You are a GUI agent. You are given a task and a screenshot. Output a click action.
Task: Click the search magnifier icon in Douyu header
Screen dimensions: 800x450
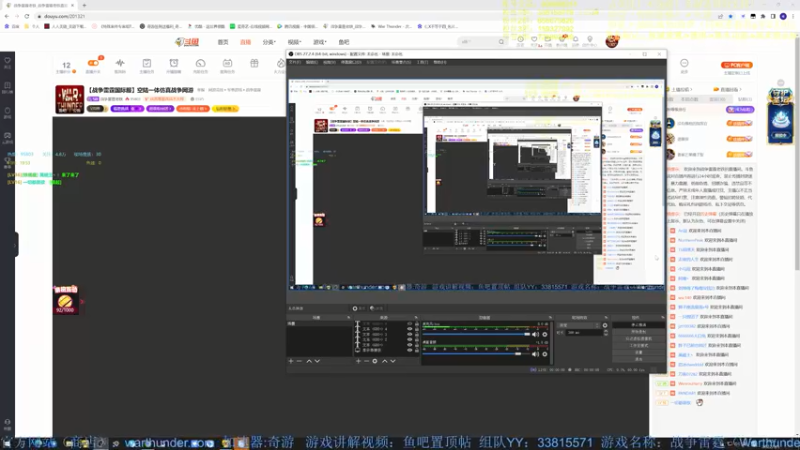coord(501,42)
